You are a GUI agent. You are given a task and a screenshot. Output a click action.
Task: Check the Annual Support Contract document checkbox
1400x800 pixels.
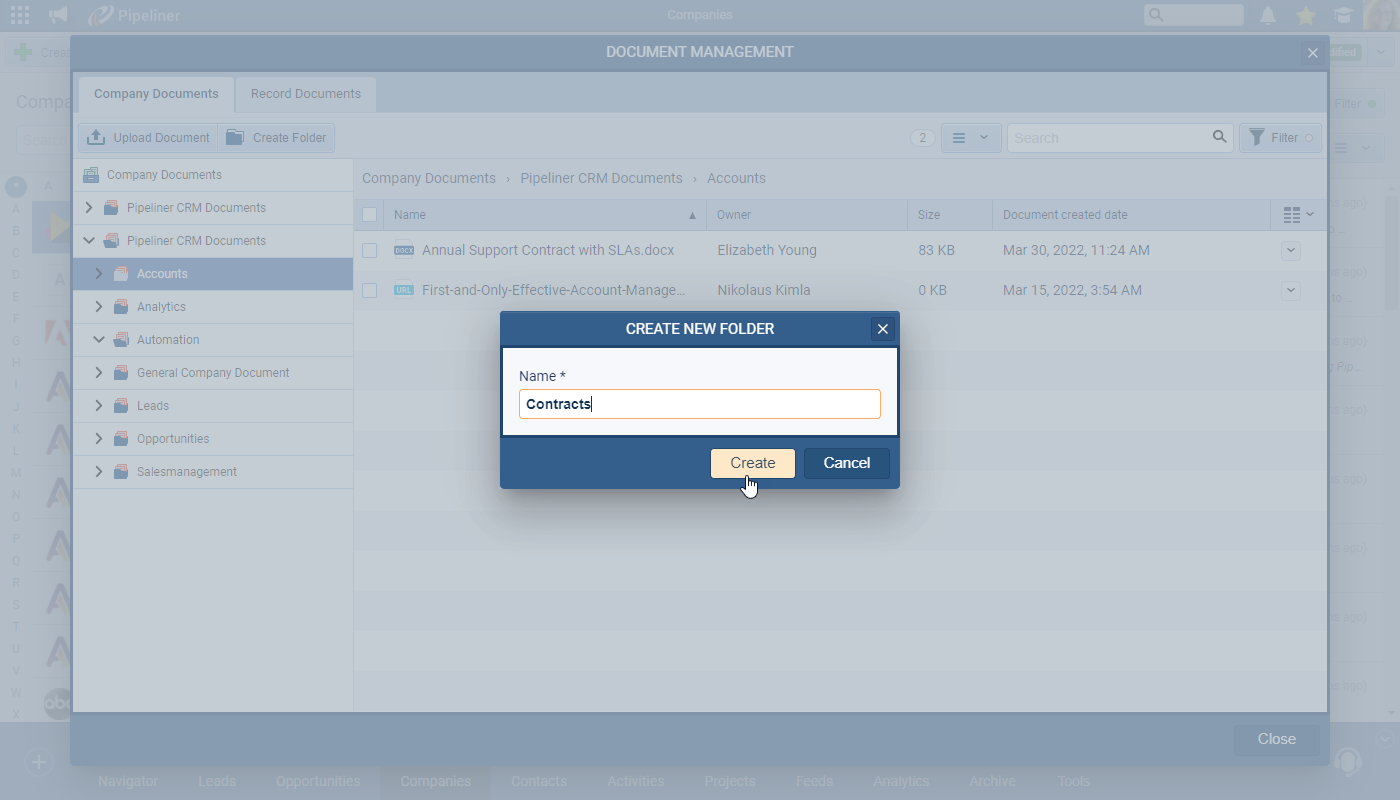pos(370,251)
